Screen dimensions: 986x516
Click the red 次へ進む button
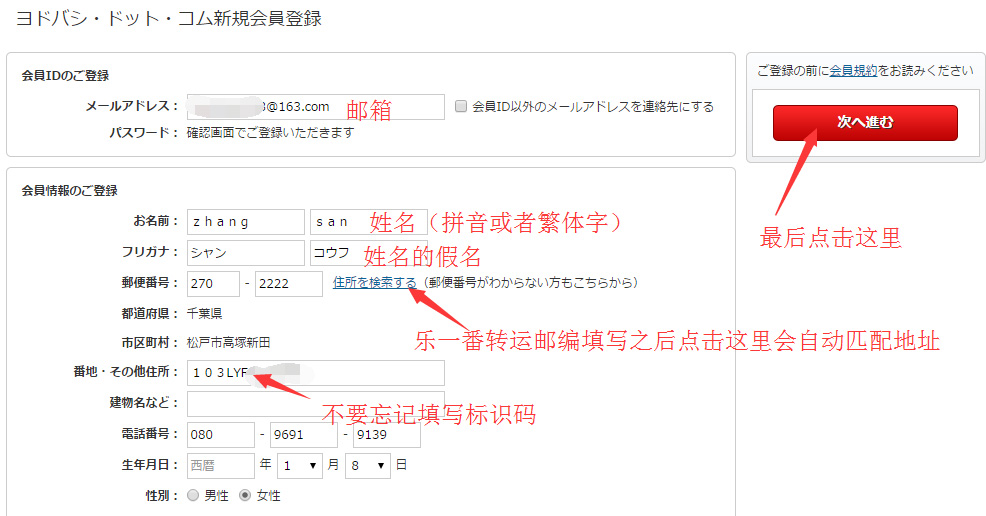tap(865, 123)
